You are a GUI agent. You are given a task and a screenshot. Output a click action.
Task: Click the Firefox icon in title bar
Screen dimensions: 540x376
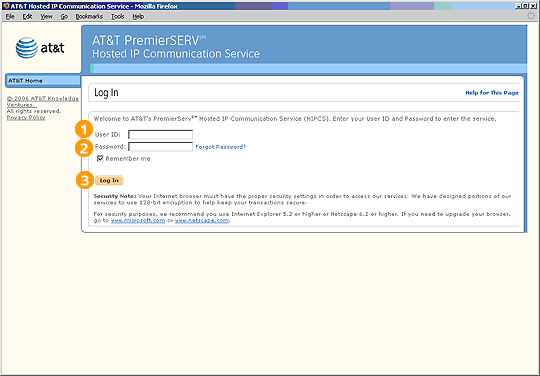(x=6, y=6)
